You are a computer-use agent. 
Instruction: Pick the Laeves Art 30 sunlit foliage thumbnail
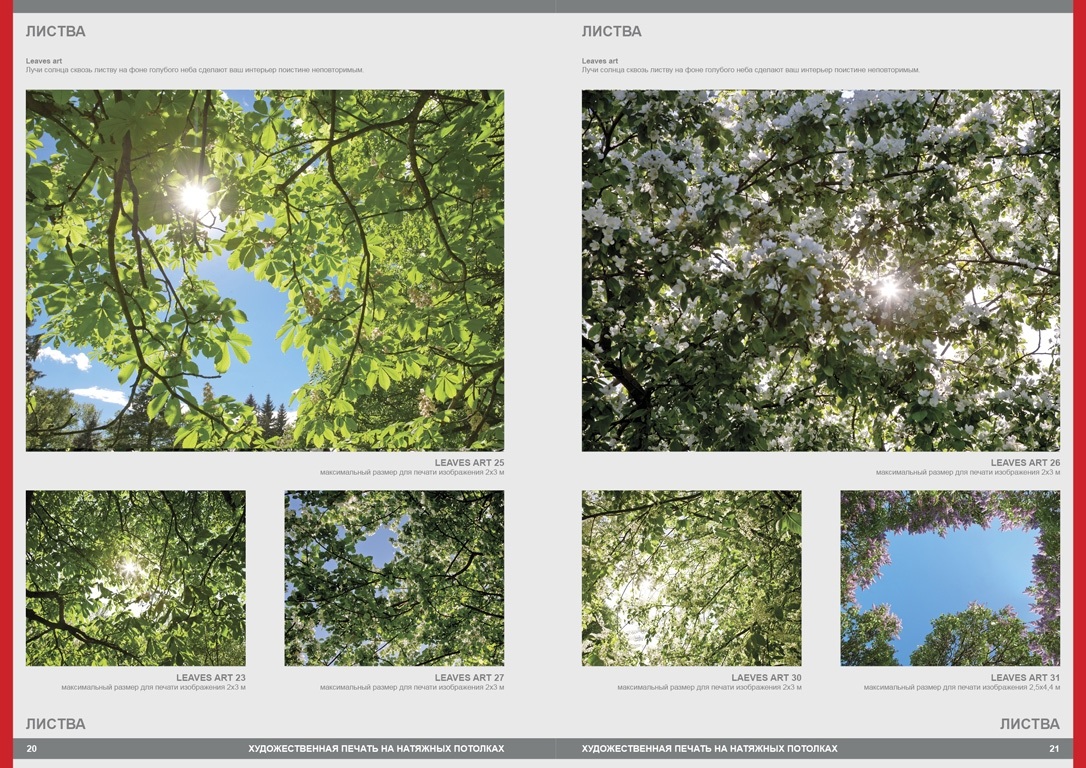tap(691, 578)
